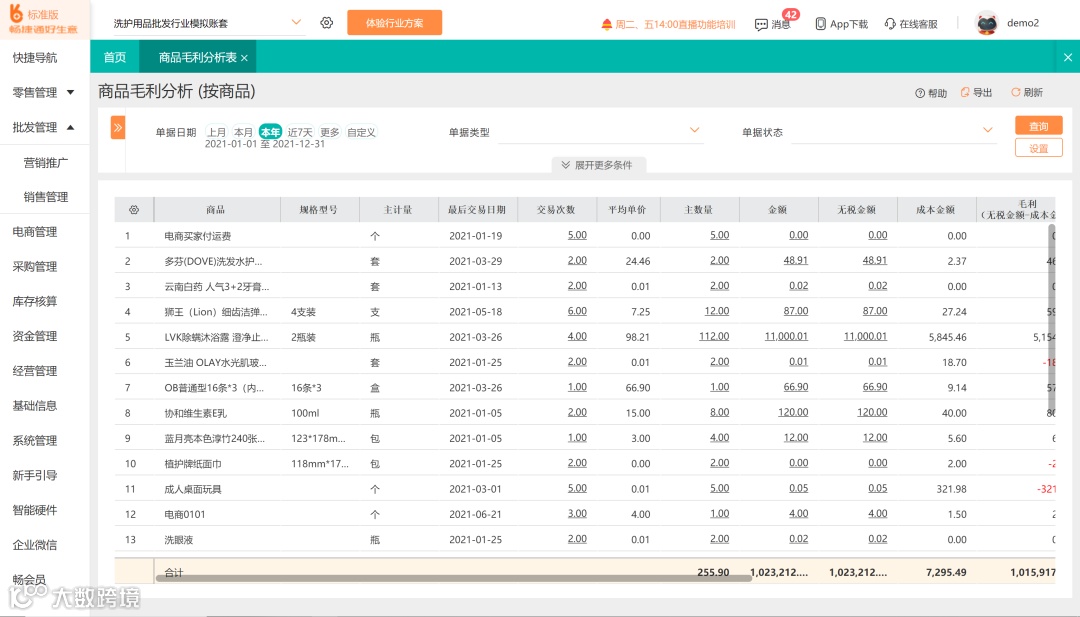Click the bell notification icon for live training
This screenshot has height=617, width=1080.
pyautogui.click(x=607, y=24)
